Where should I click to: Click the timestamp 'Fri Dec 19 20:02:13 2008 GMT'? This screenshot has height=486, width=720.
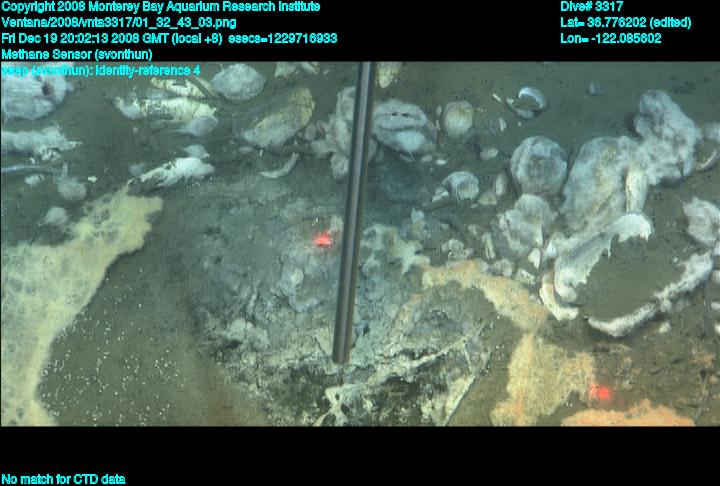(85, 38)
